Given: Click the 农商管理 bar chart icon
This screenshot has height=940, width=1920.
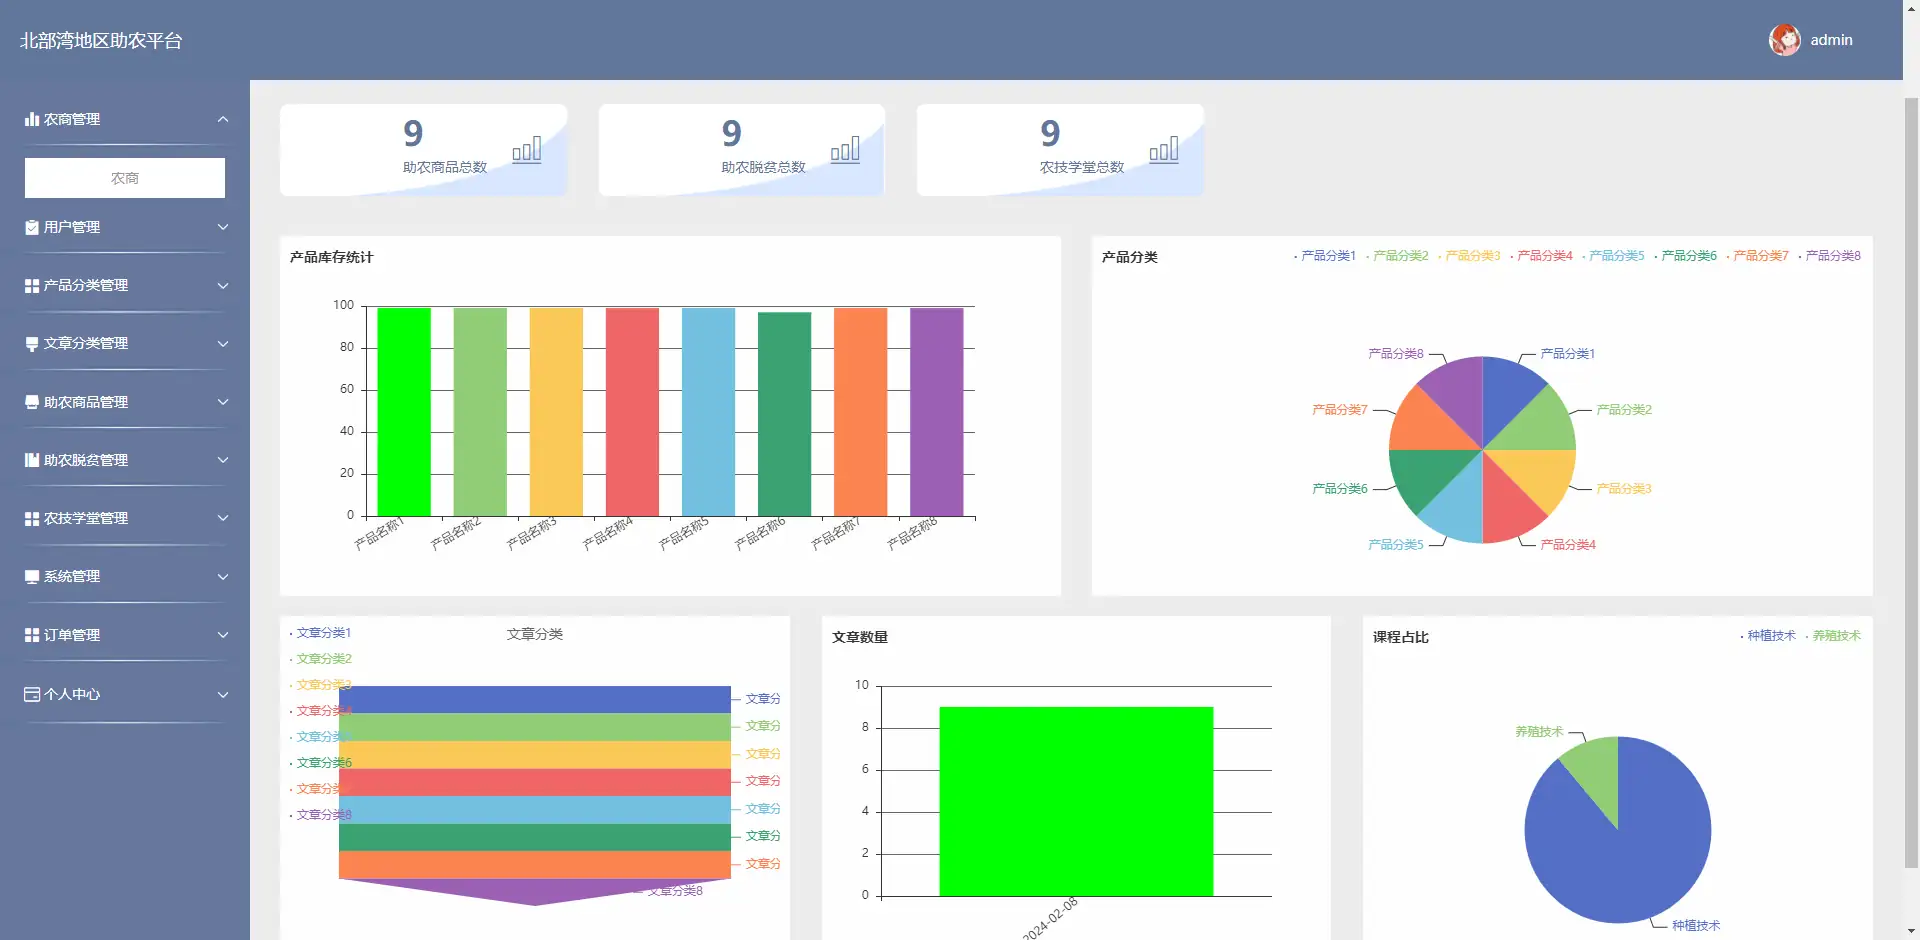Looking at the screenshot, I should [32, 119].
